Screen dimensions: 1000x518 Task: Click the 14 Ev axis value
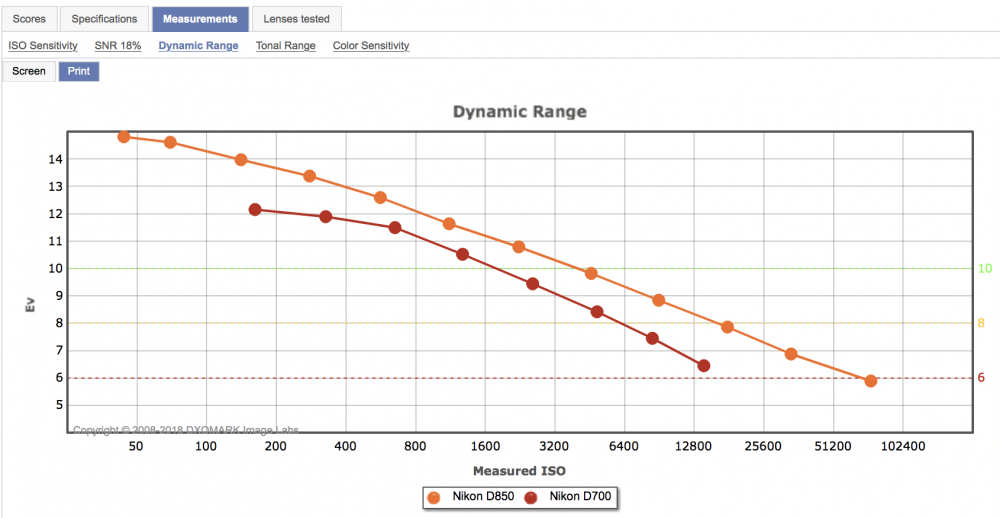click(x=55, y=159)
